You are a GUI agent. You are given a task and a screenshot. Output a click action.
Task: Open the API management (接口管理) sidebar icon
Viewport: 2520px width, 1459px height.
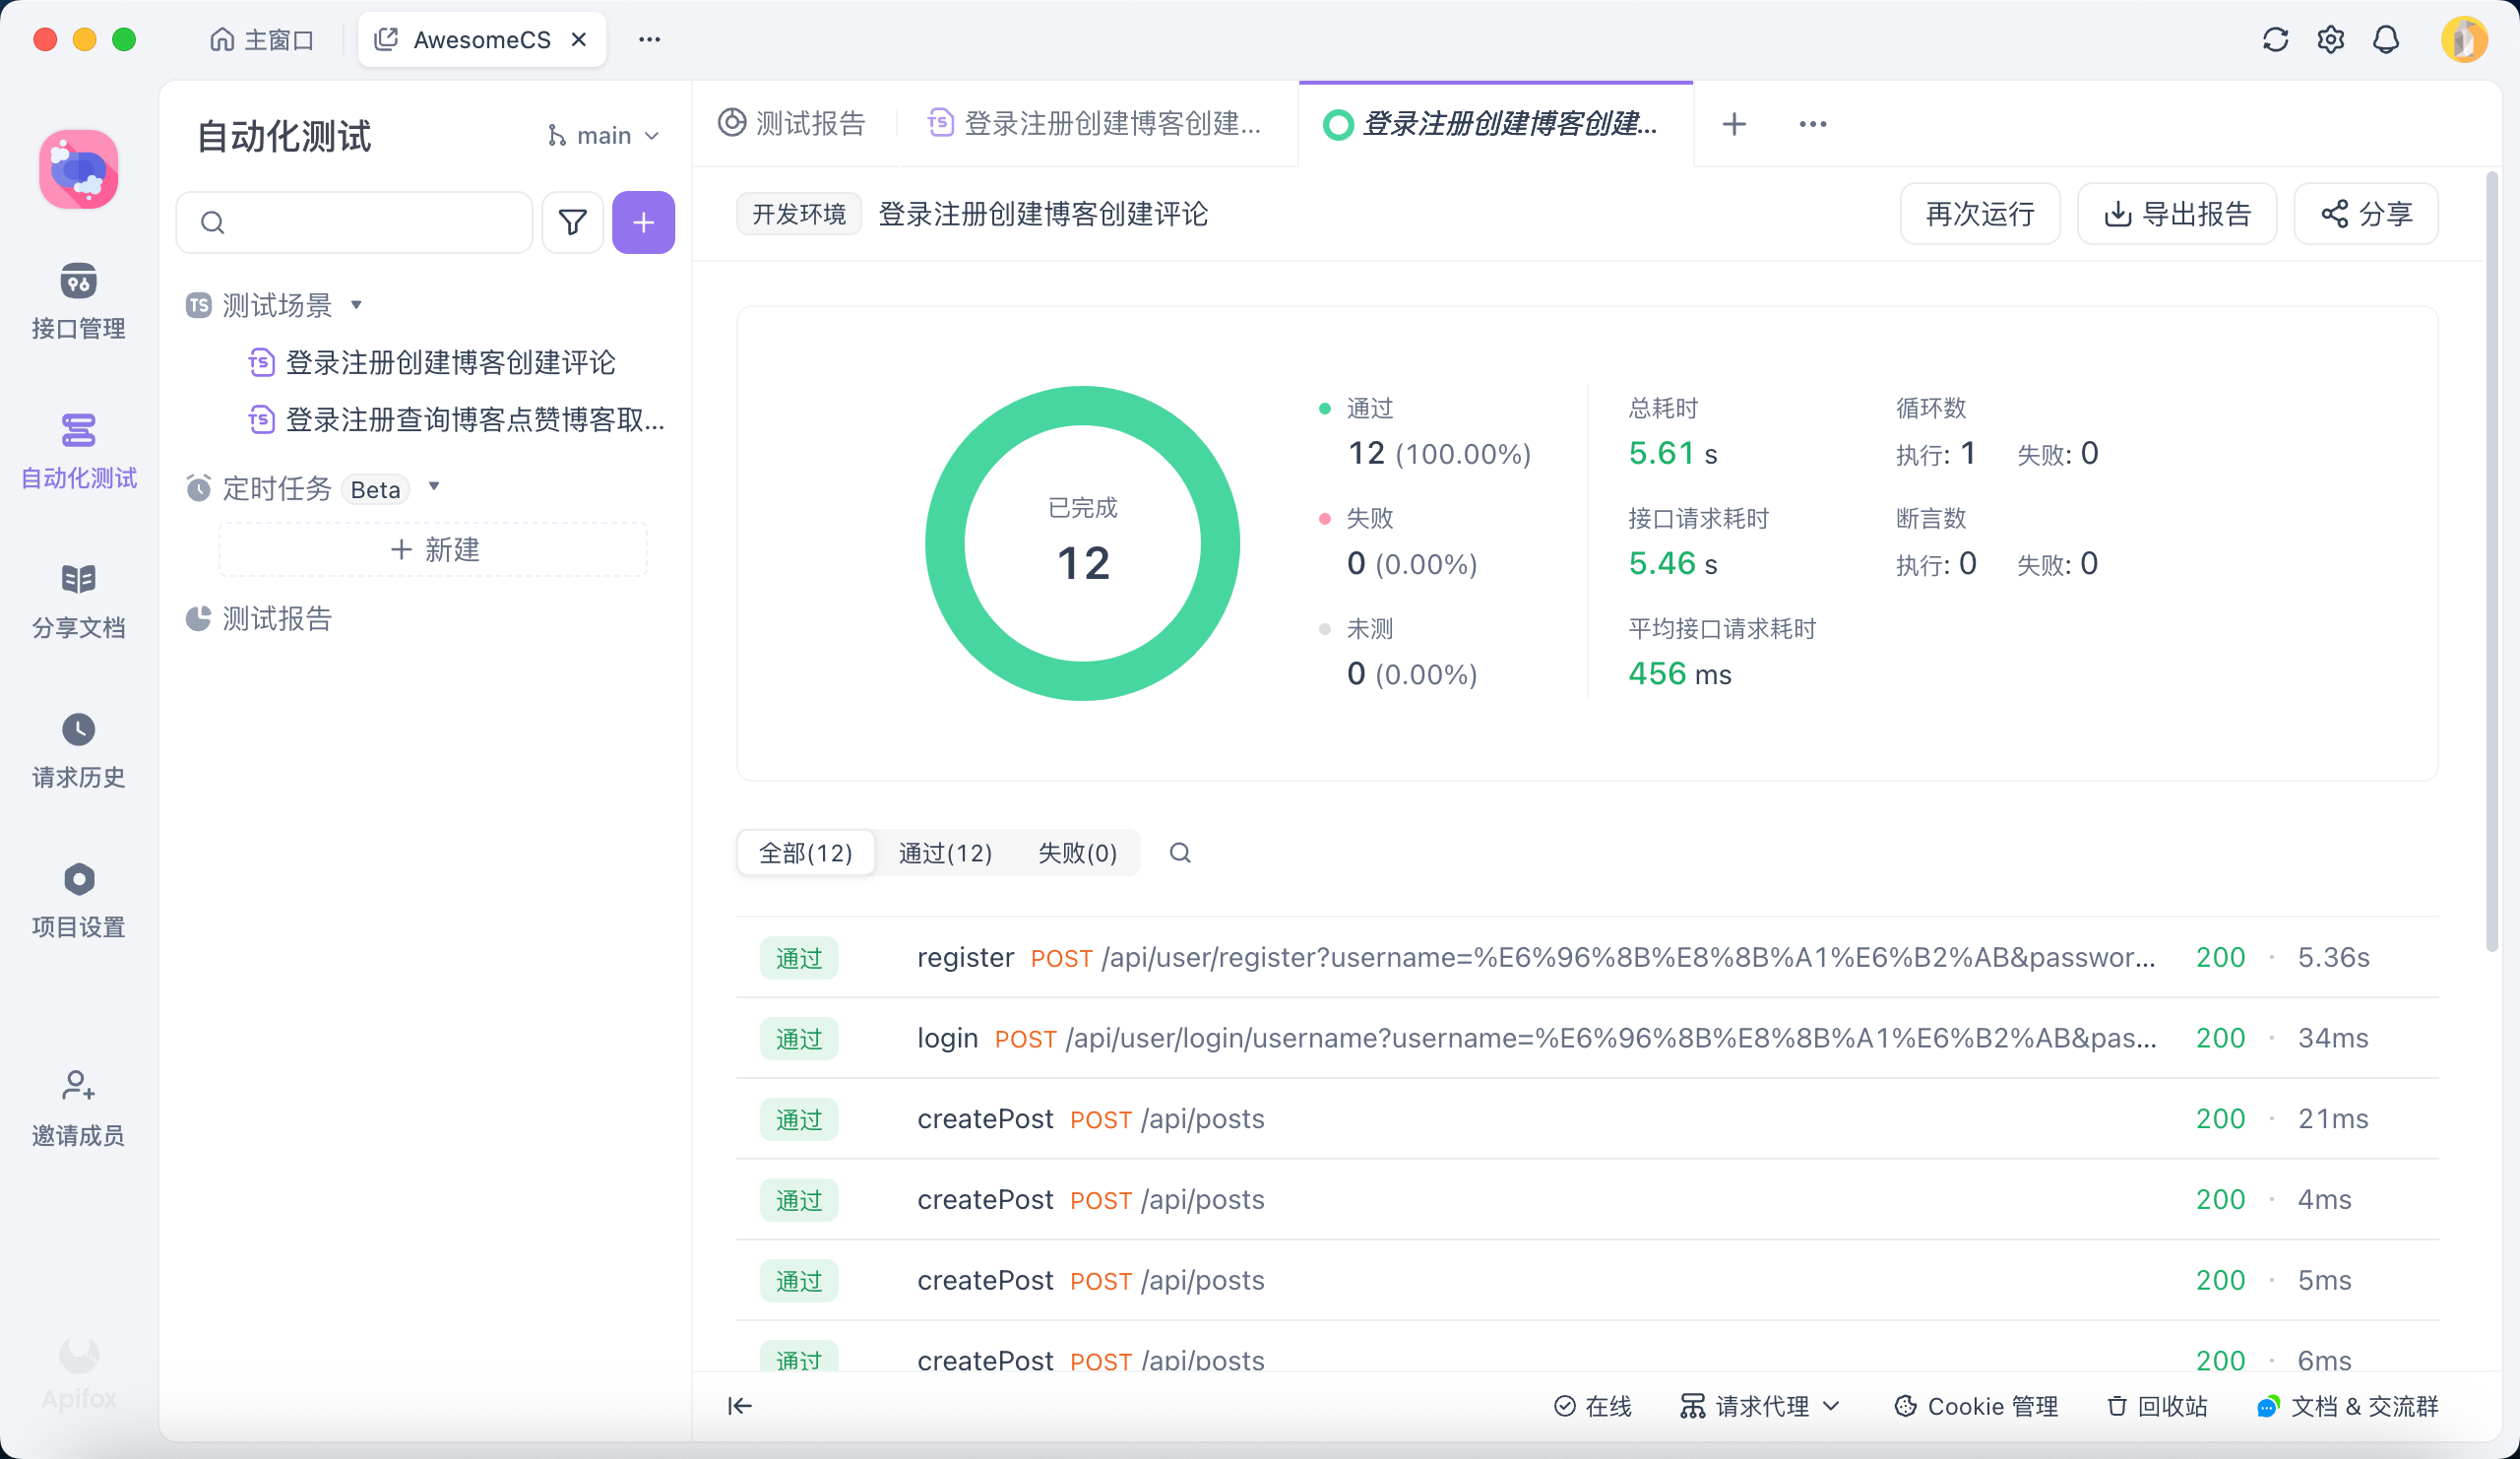point(78,282)
